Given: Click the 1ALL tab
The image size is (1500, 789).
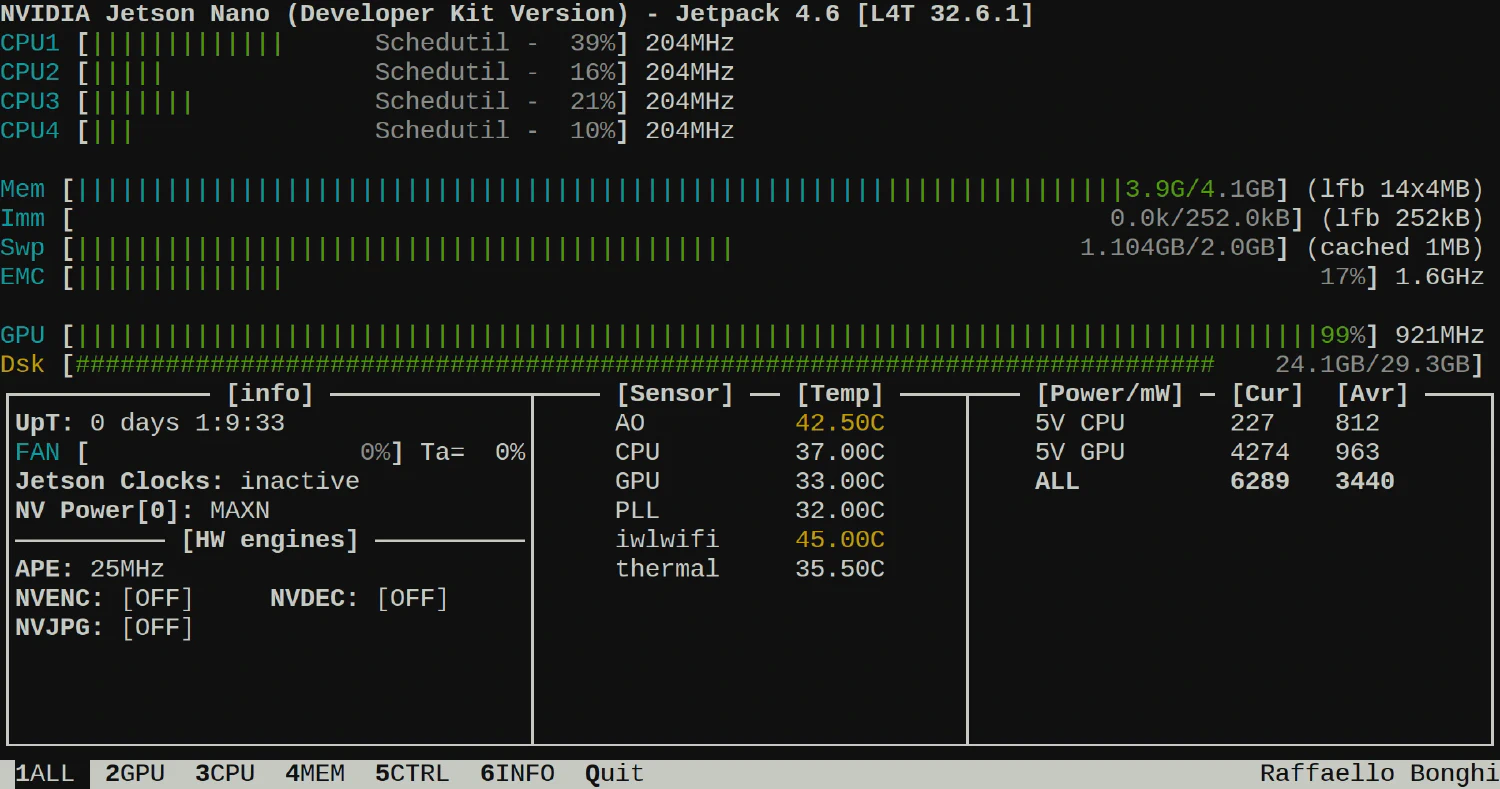Looking at the screenshot, I should click(45, 774).
